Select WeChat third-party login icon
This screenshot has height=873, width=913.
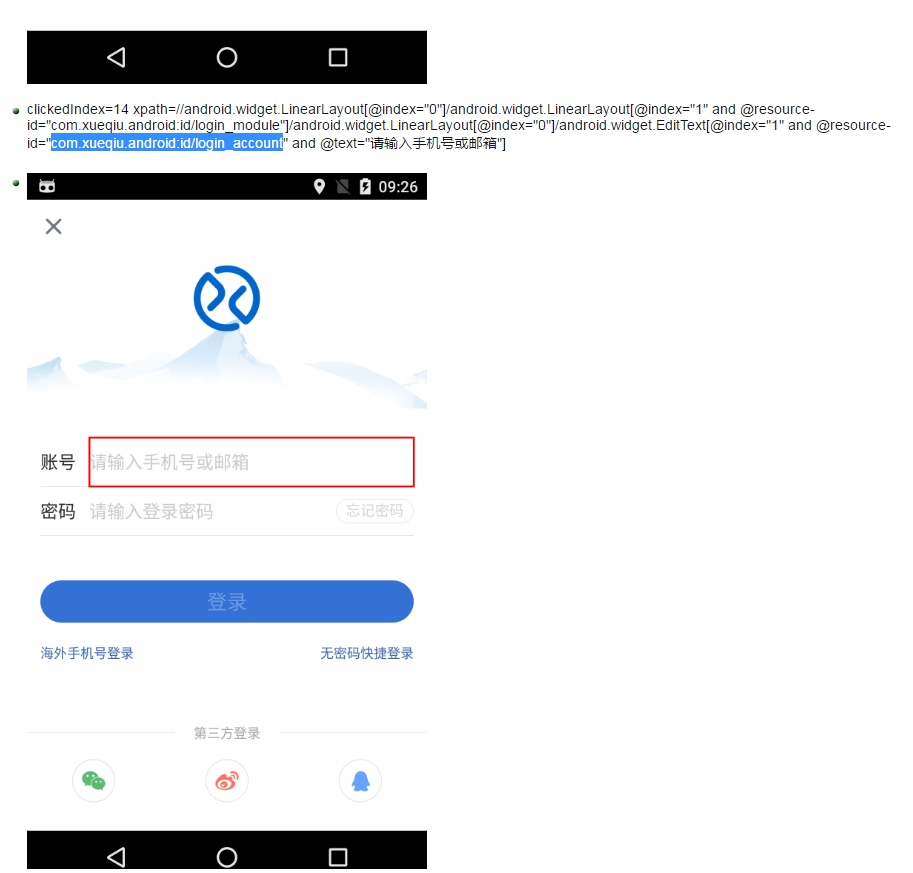pyautogui.click(x=94, y=780)
